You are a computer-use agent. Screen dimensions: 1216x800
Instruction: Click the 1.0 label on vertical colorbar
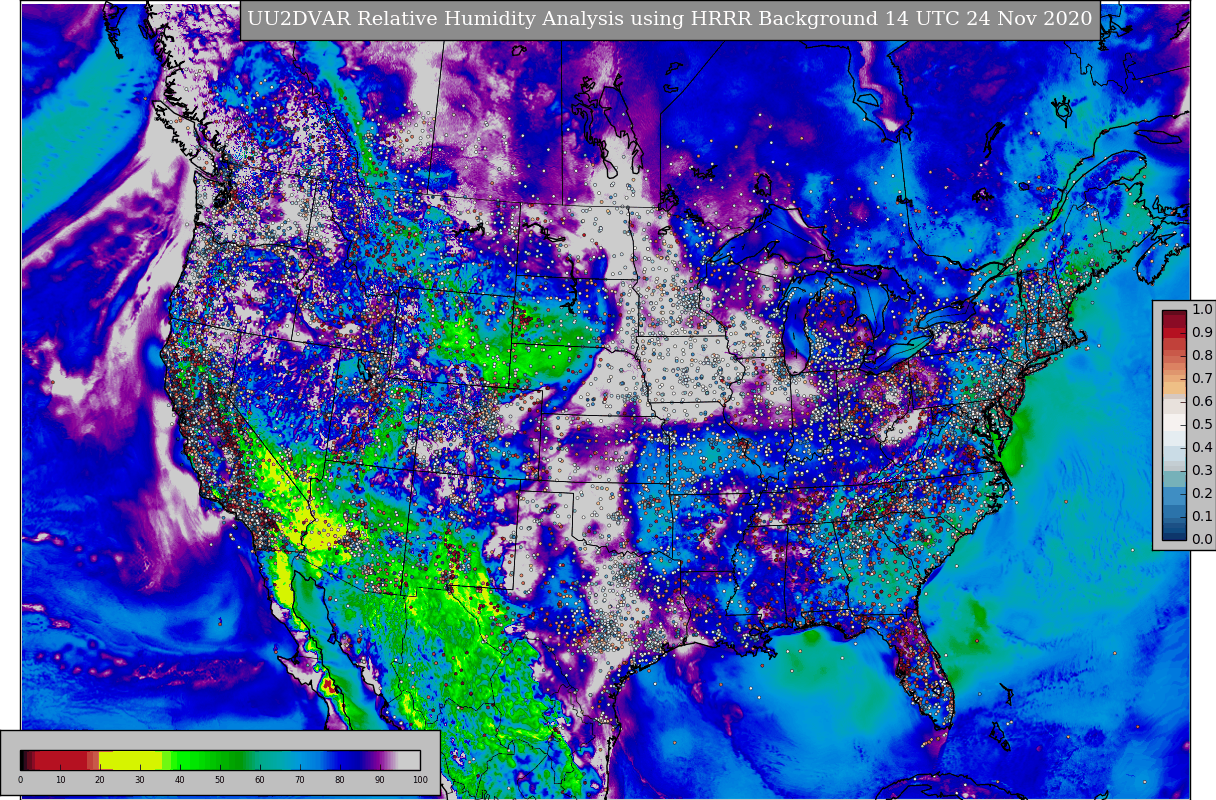pyautogui.click(x=1202, y=310)
